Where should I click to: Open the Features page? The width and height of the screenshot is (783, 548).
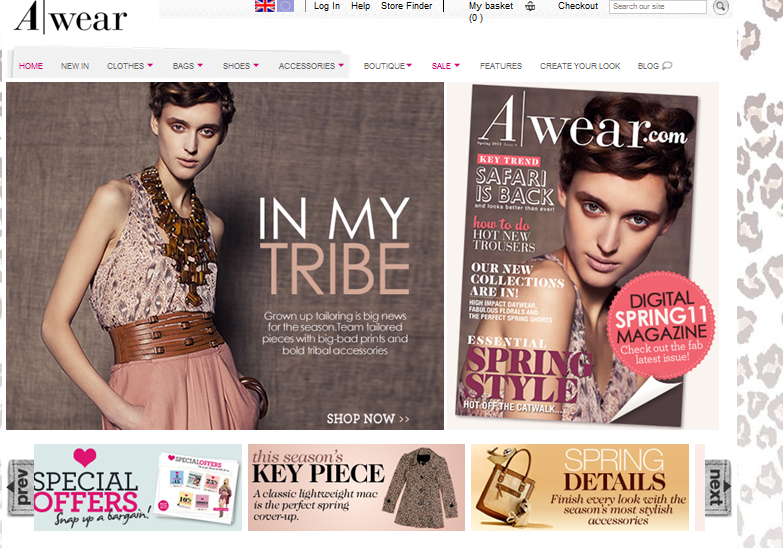[501, 66]
